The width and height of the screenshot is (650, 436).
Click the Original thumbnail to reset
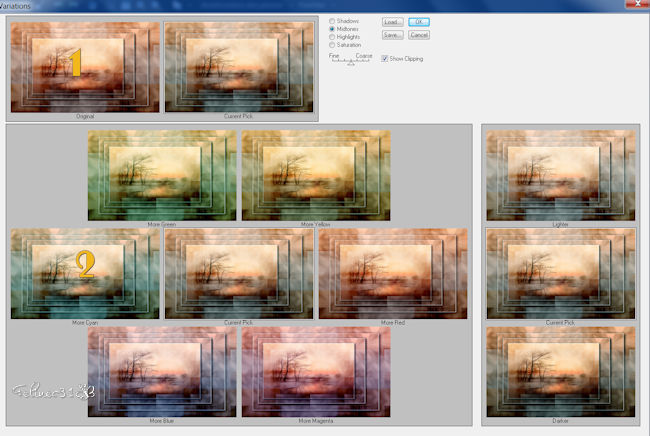click(x=85, y=67)
